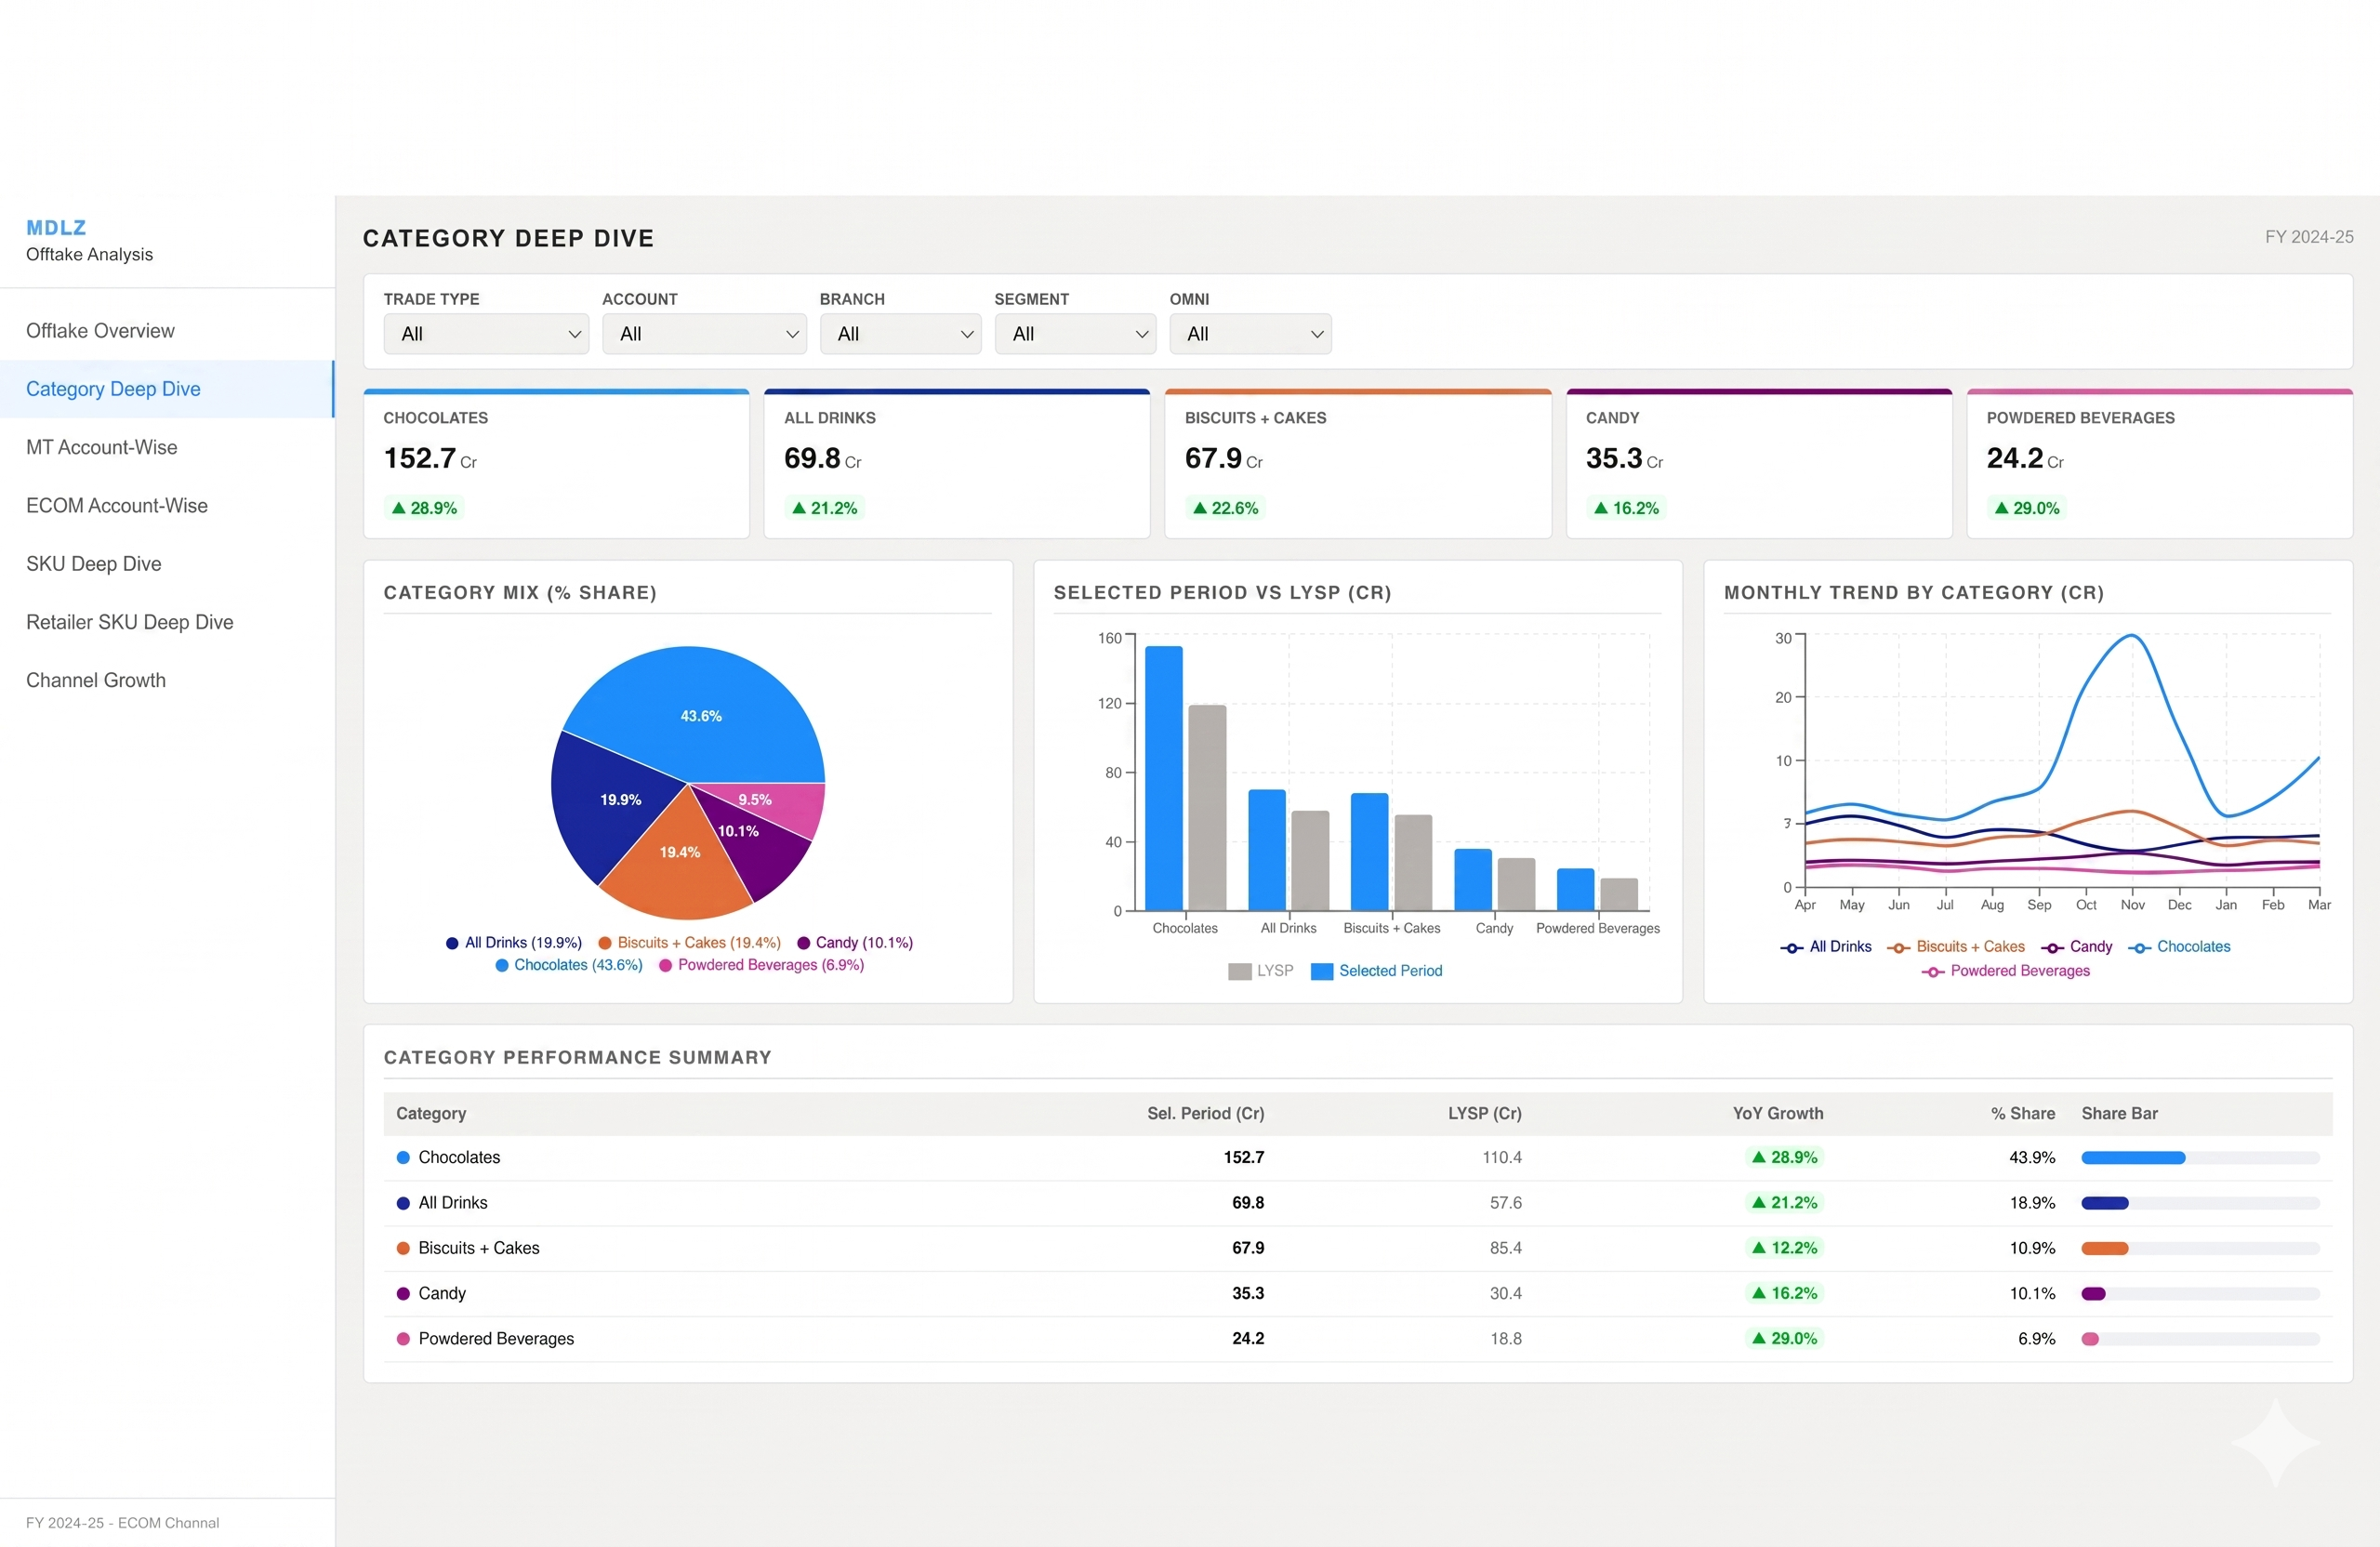Open the Omni dropdown

1250,334
